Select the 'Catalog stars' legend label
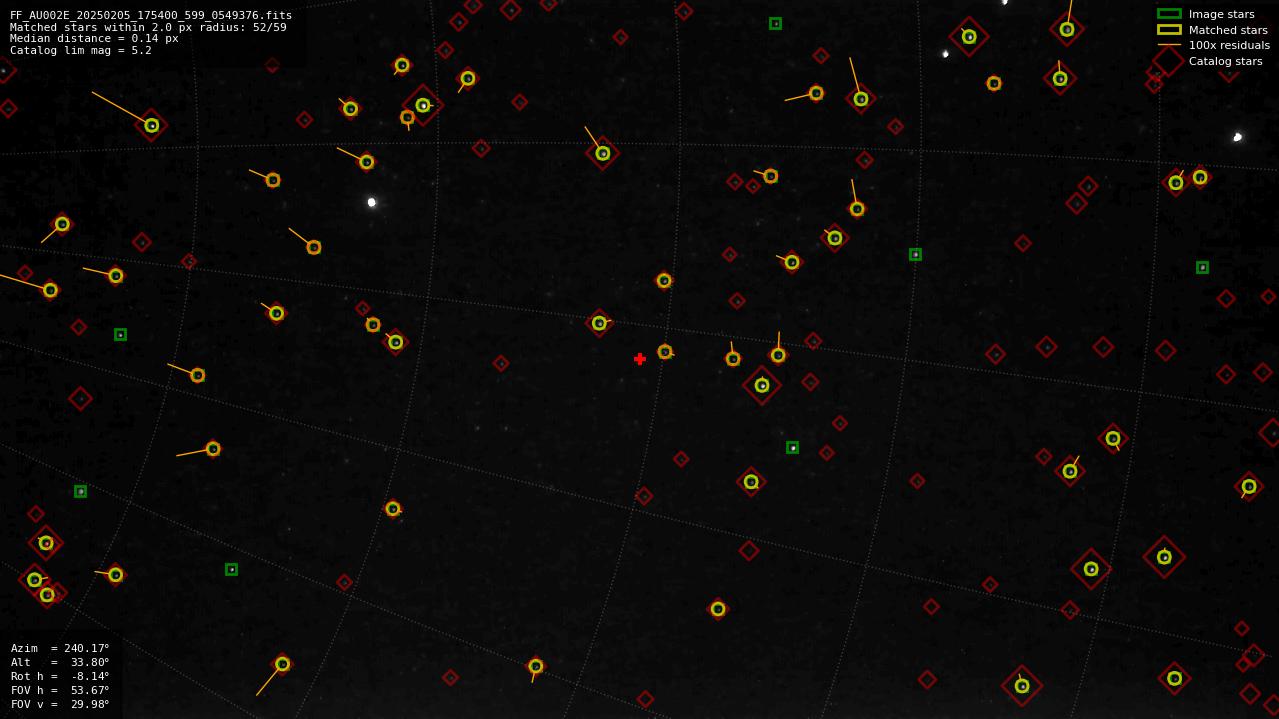 (1225, 61)
